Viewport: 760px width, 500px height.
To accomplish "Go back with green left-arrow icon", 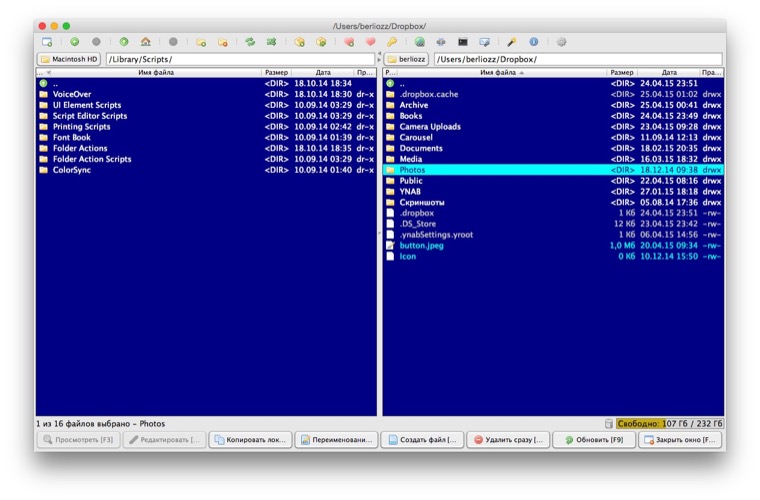I will (75, 42).
